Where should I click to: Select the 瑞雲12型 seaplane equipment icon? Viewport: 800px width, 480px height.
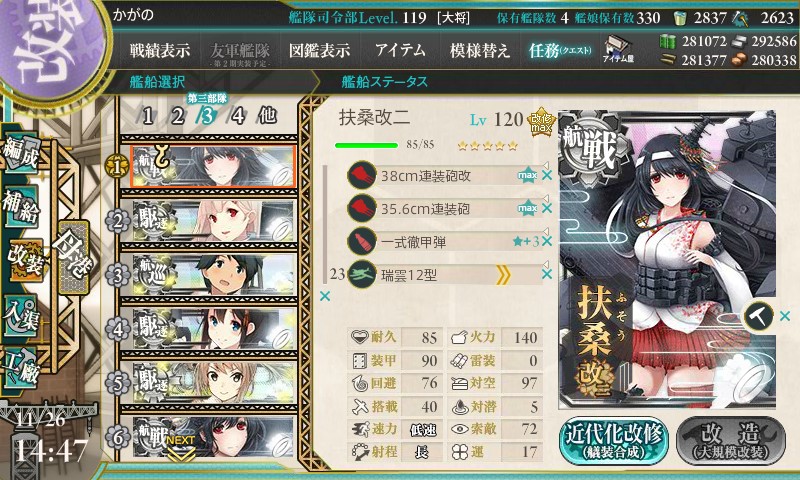click(361, 275)
